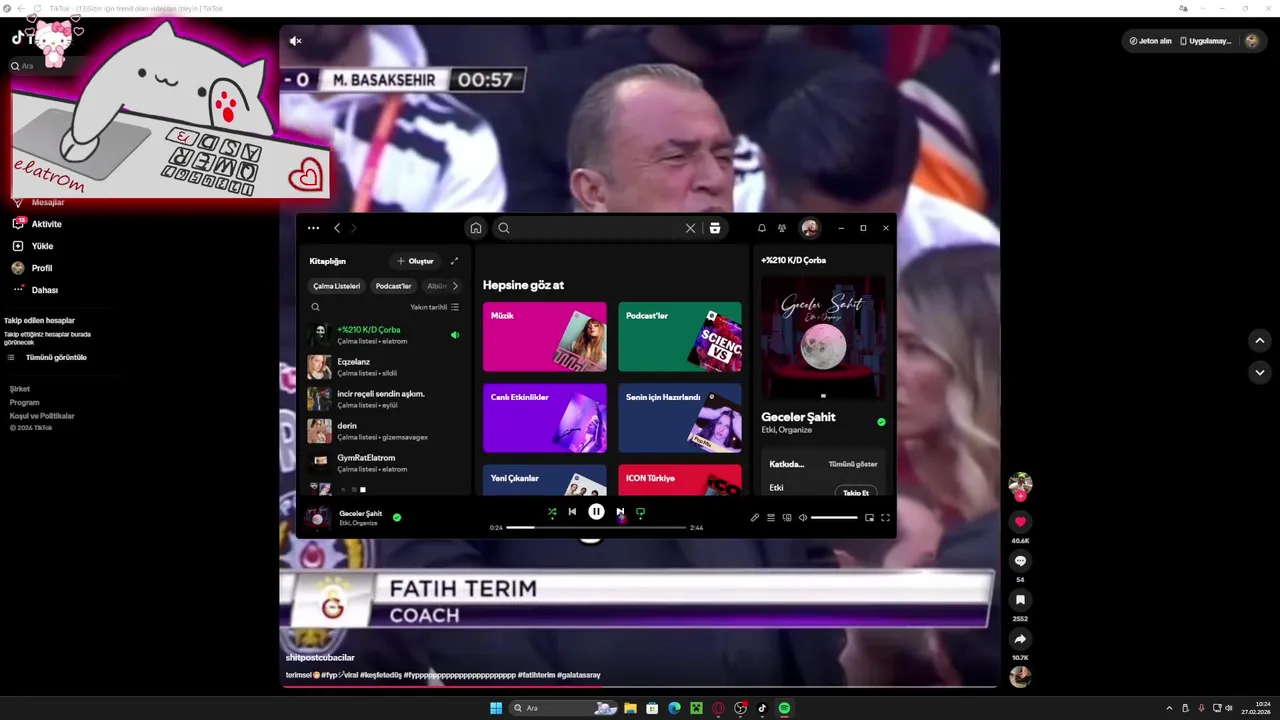Toggle repeat in Spotify player
Screen dimensions: 1280x720
[641, 512]
